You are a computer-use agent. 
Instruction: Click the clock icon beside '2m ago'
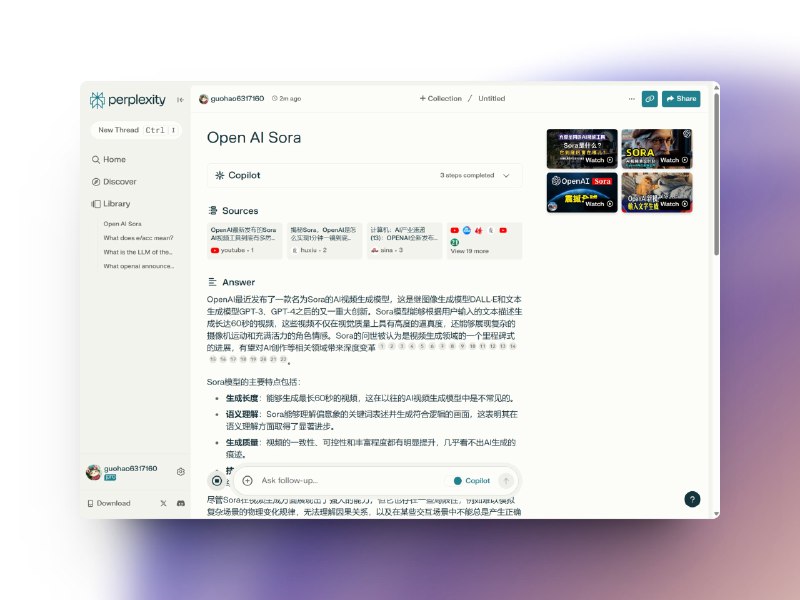coord(274,98)
